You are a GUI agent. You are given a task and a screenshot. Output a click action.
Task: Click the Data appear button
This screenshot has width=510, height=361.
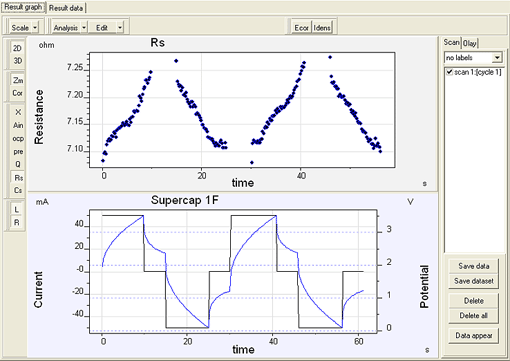(474, 335)
